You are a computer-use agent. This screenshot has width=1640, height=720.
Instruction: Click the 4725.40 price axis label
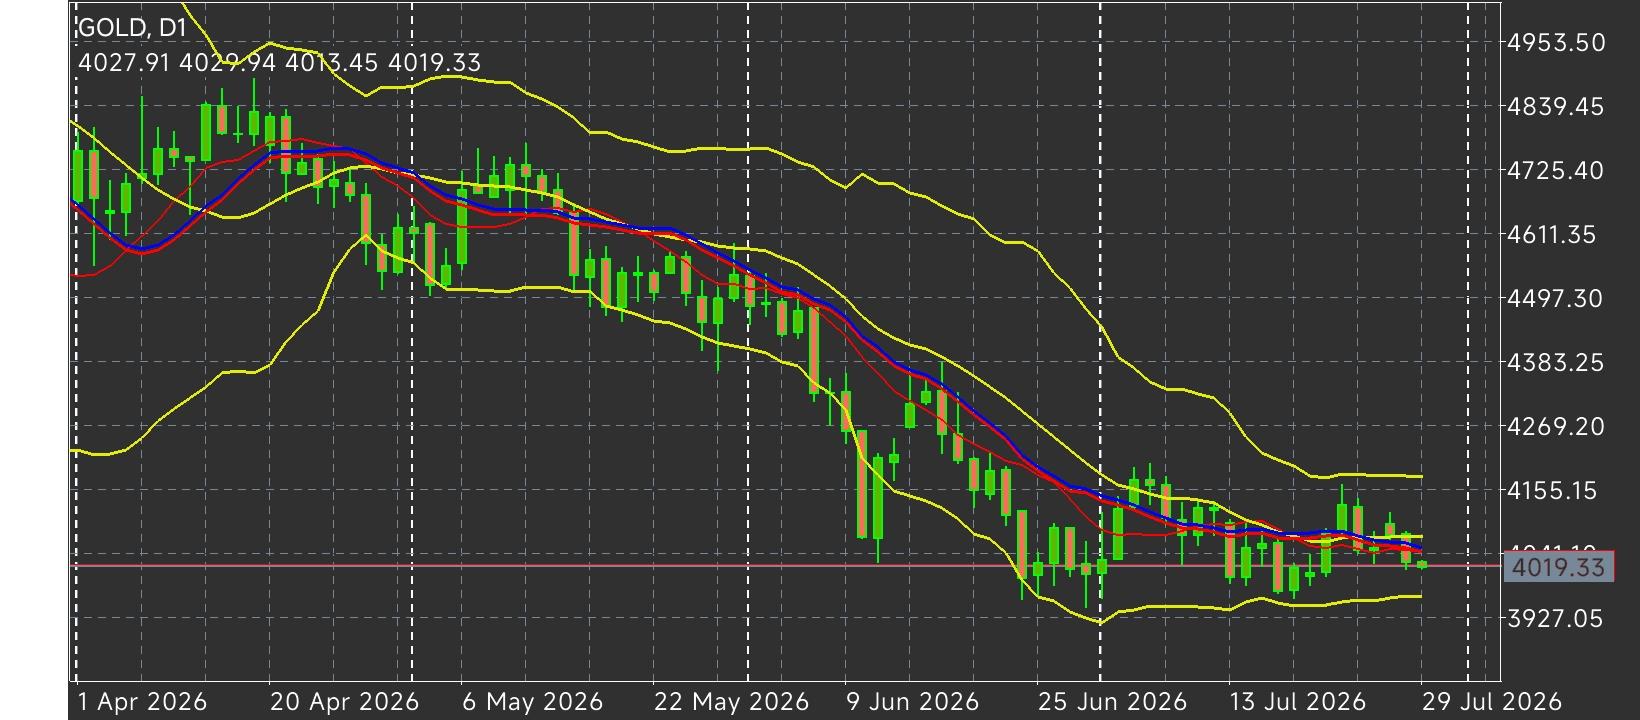coord(1556,170)
